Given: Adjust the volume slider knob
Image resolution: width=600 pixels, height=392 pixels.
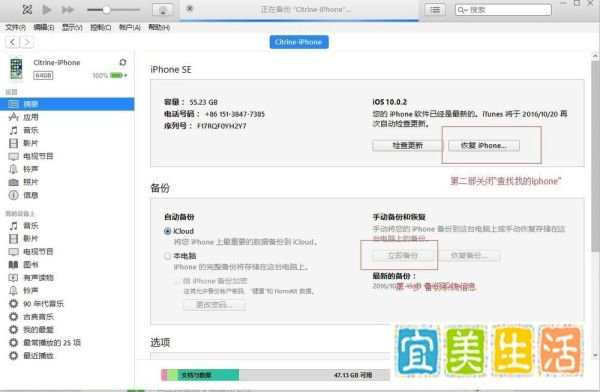Looking at the screenshot, I should click(x=106, y=10).
